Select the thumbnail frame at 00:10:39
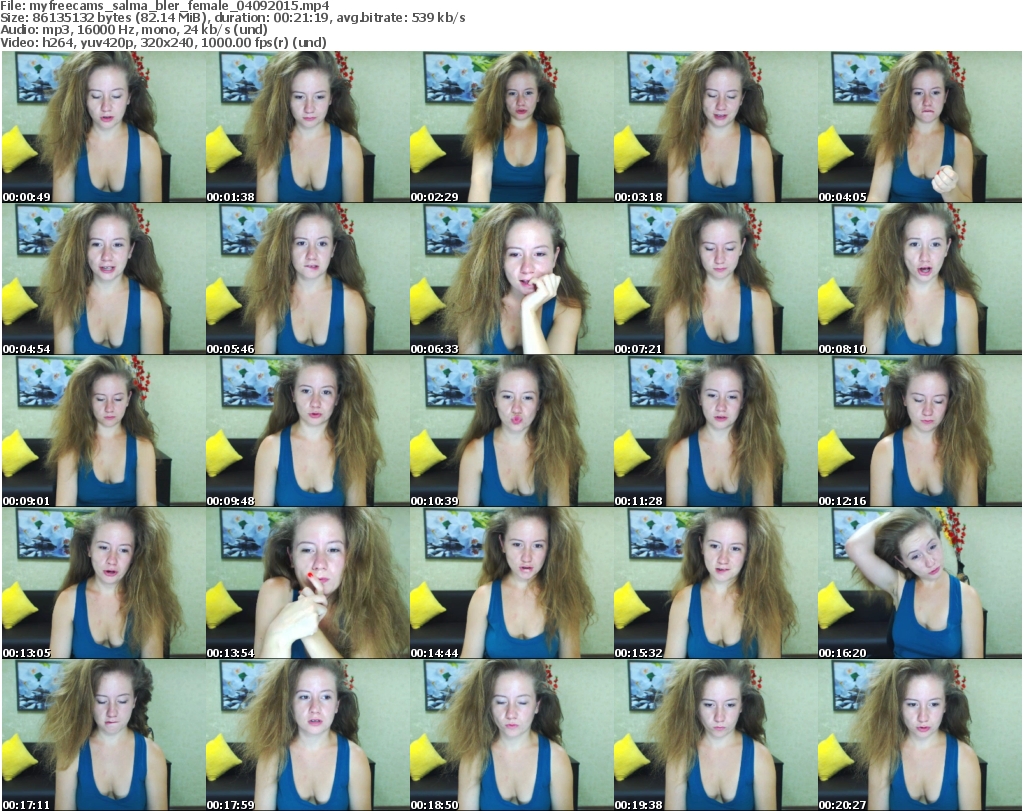 coord(511,431)
